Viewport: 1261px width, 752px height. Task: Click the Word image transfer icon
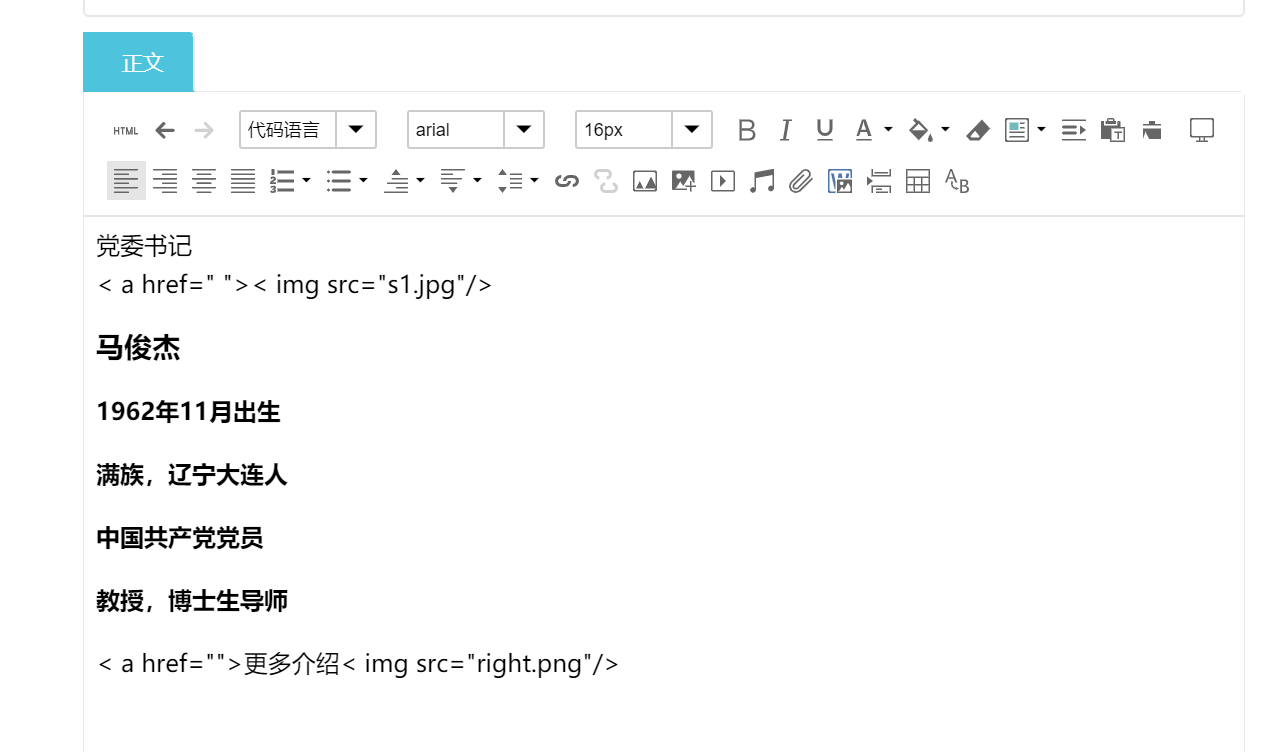(840, 181)
